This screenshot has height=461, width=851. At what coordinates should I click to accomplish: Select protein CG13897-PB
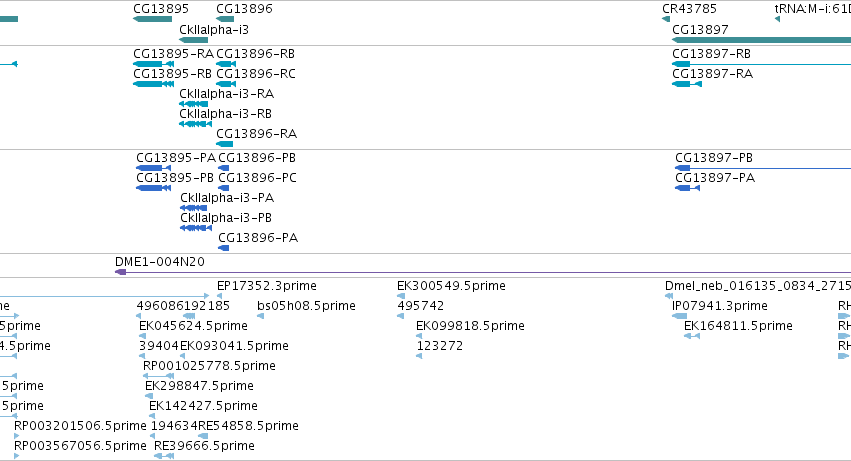(714, 158)
